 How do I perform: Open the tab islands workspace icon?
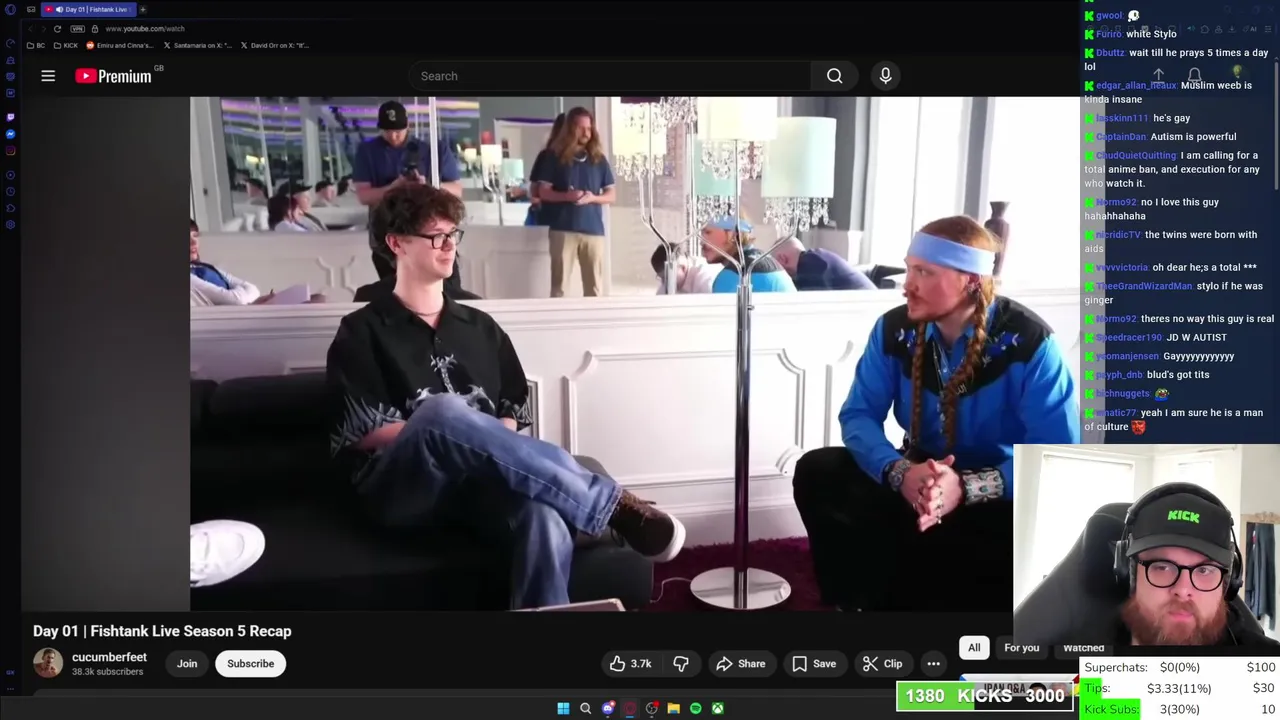point(31,9)
